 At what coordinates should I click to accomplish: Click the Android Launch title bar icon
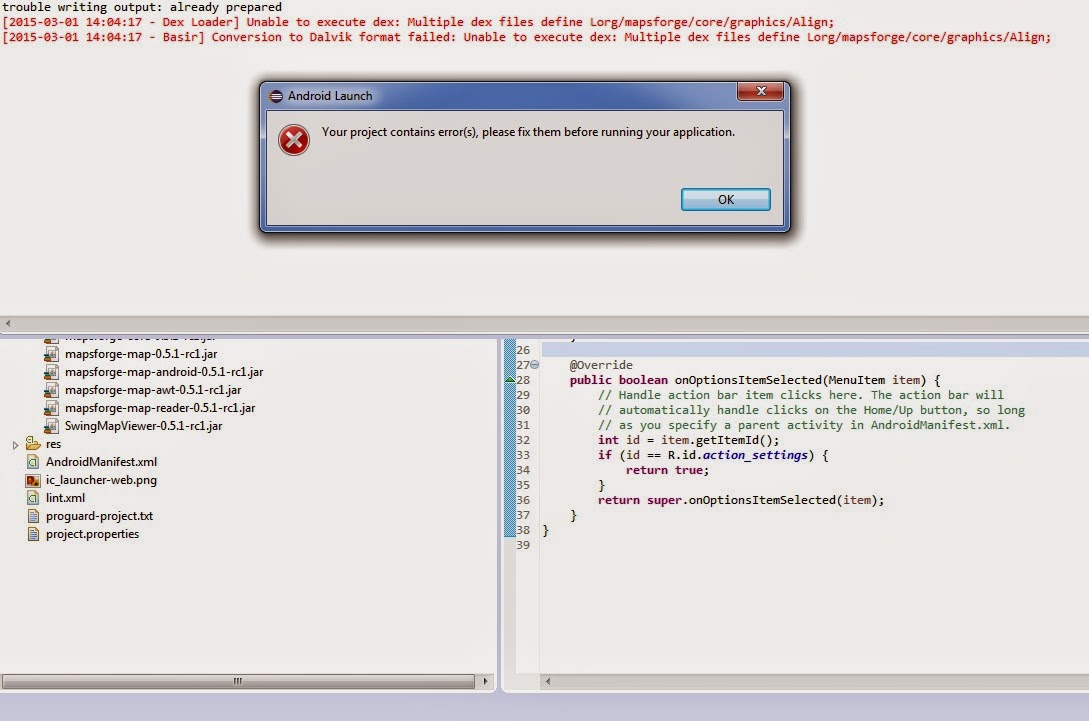pos(276,96)
